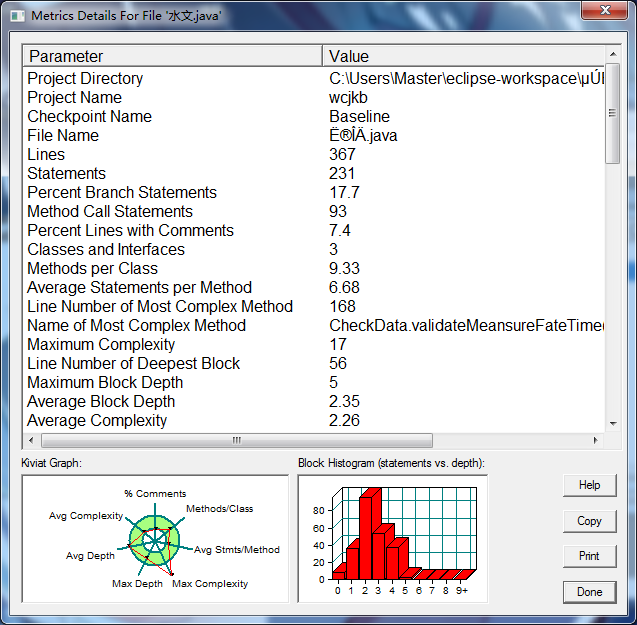Copy the metrics with Copy button
Viewport: 637px width, 625px height.
[589, 521]
